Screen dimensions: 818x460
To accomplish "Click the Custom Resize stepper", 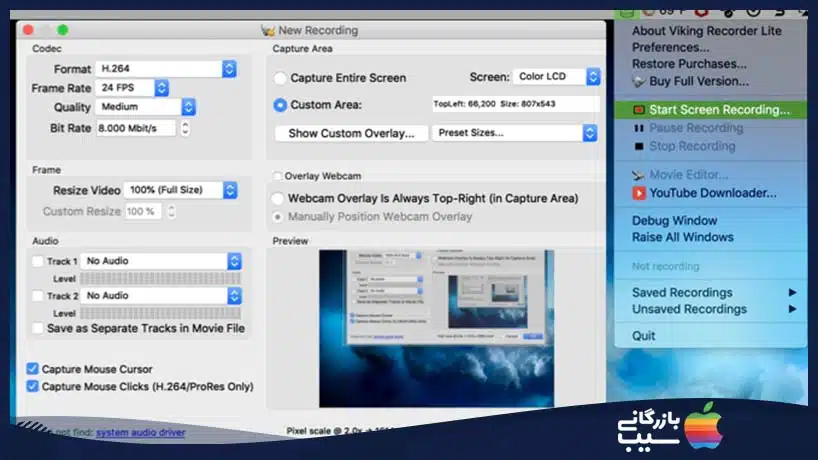I will (x=171, y=211).
